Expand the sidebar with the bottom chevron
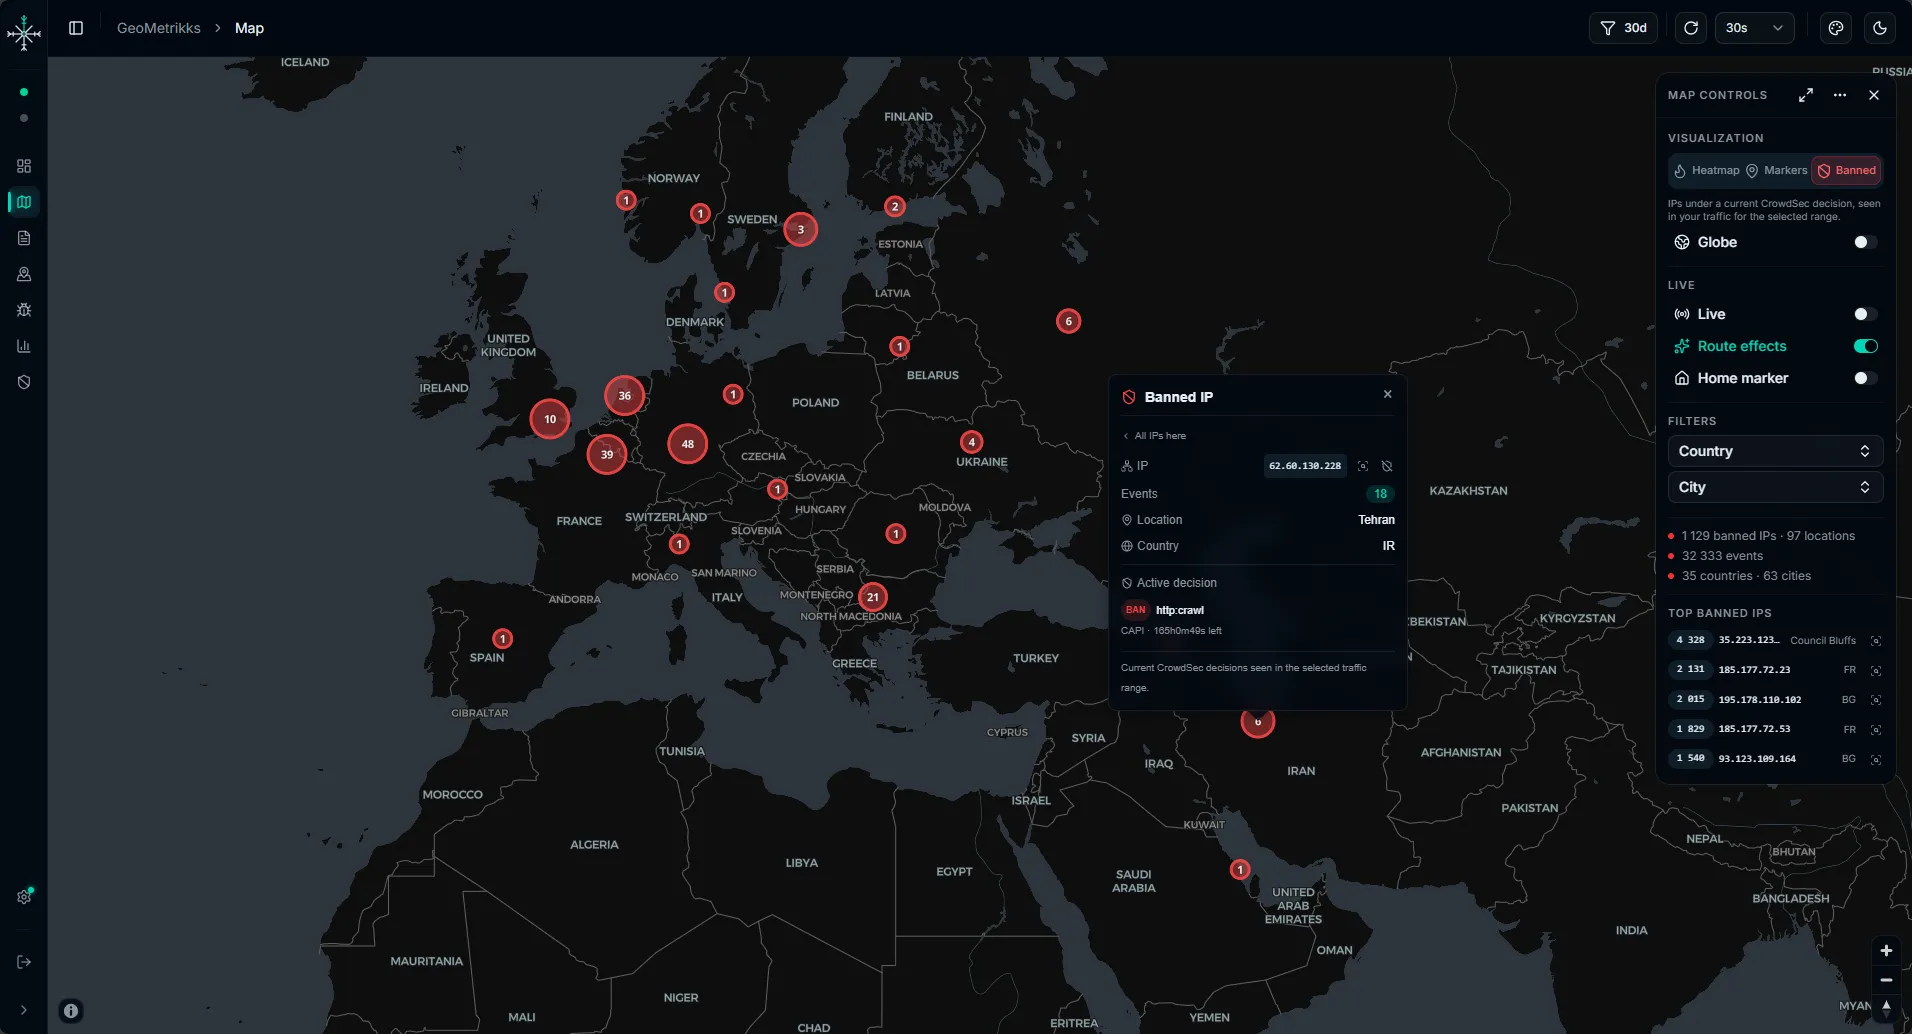 click(x=24, y=1010)
